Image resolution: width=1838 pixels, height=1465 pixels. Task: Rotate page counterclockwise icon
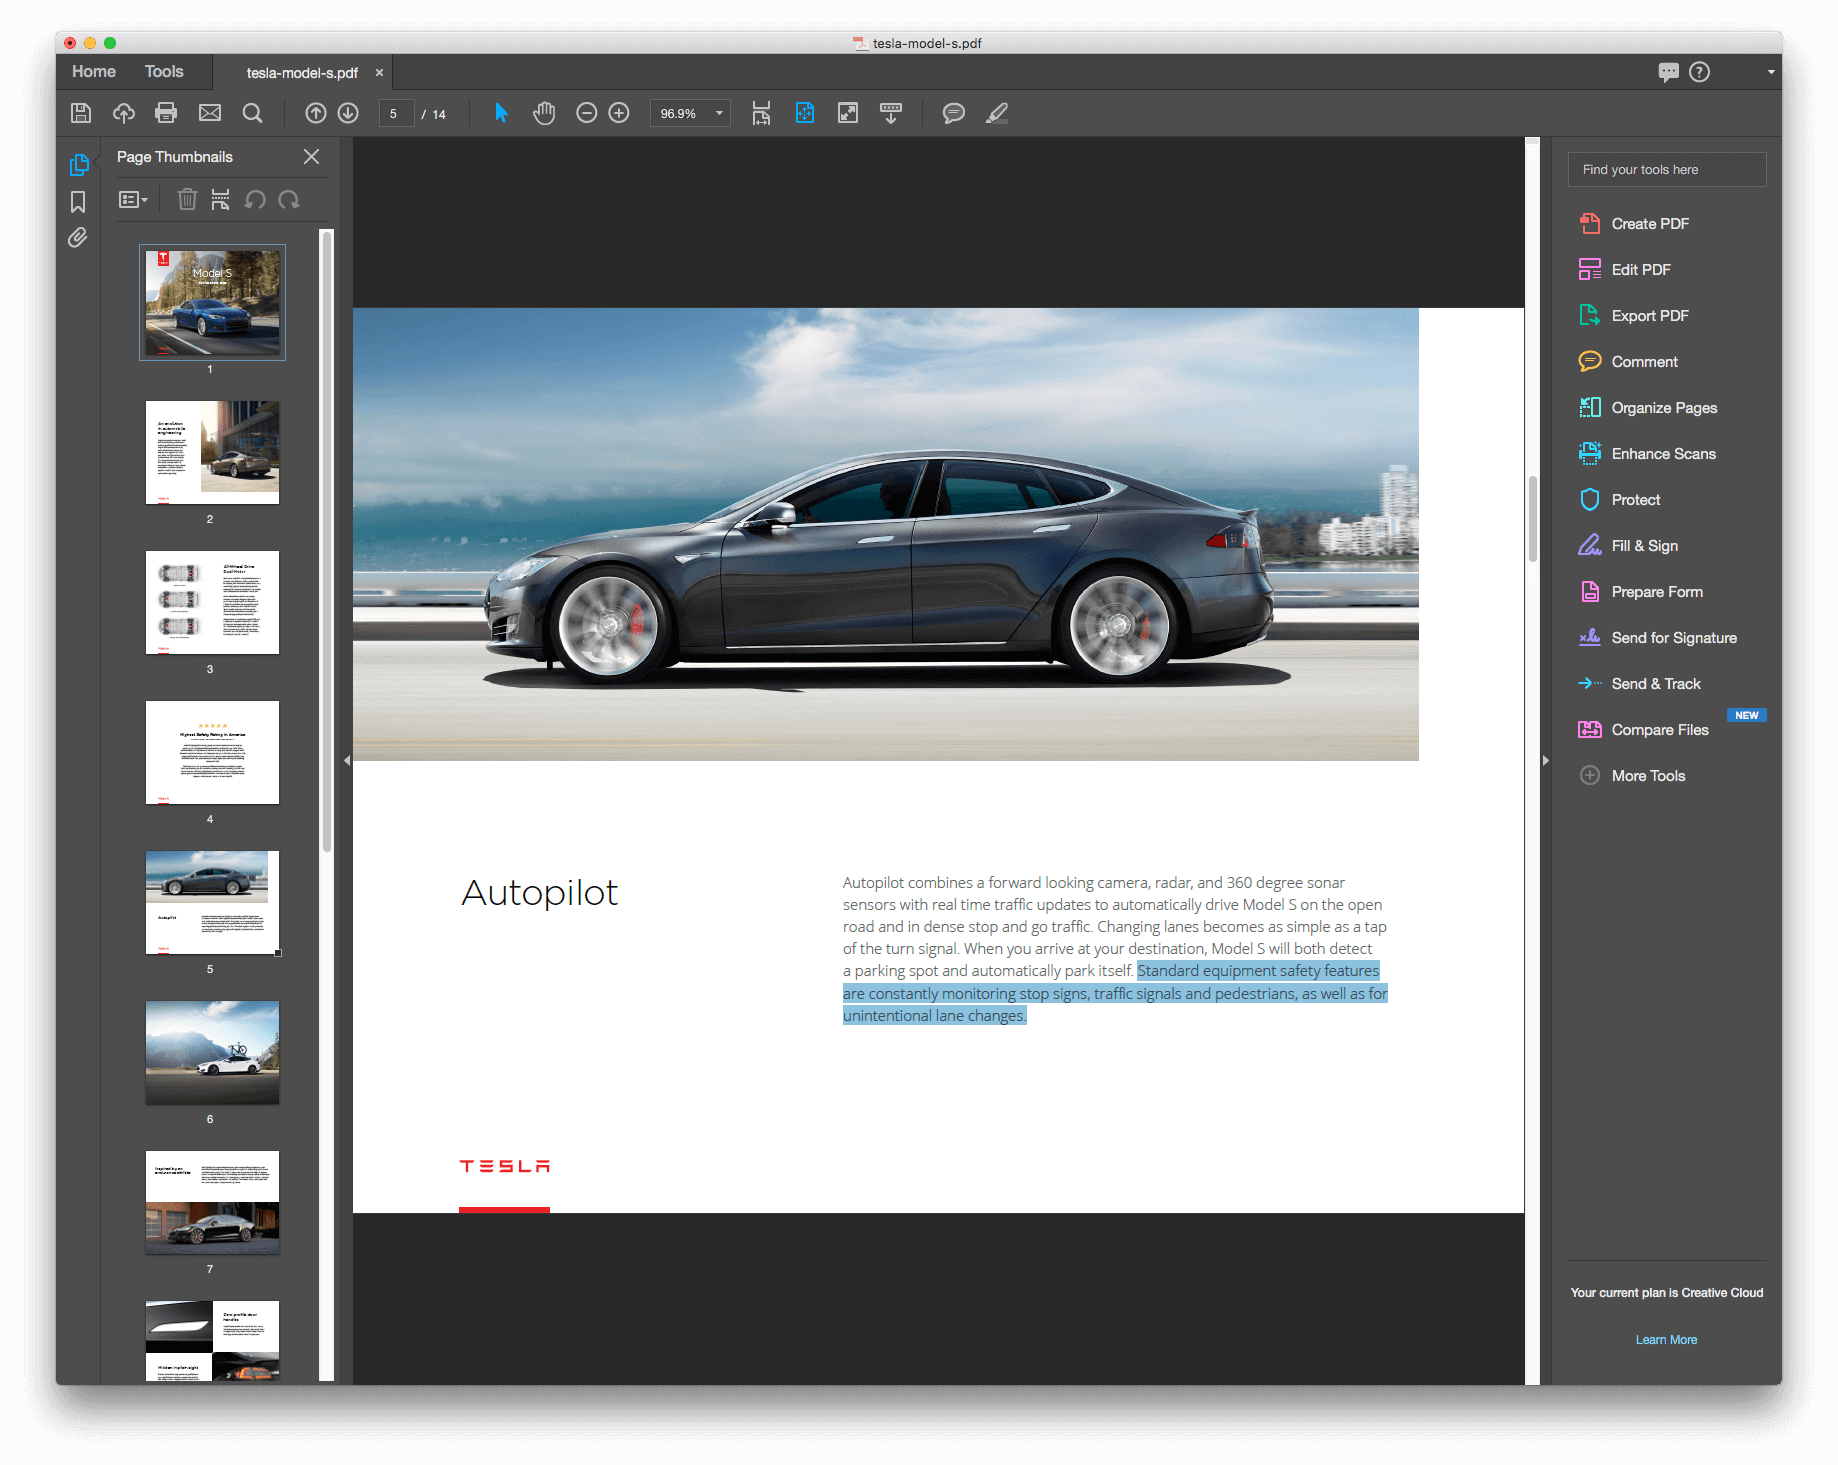[255, 200]
